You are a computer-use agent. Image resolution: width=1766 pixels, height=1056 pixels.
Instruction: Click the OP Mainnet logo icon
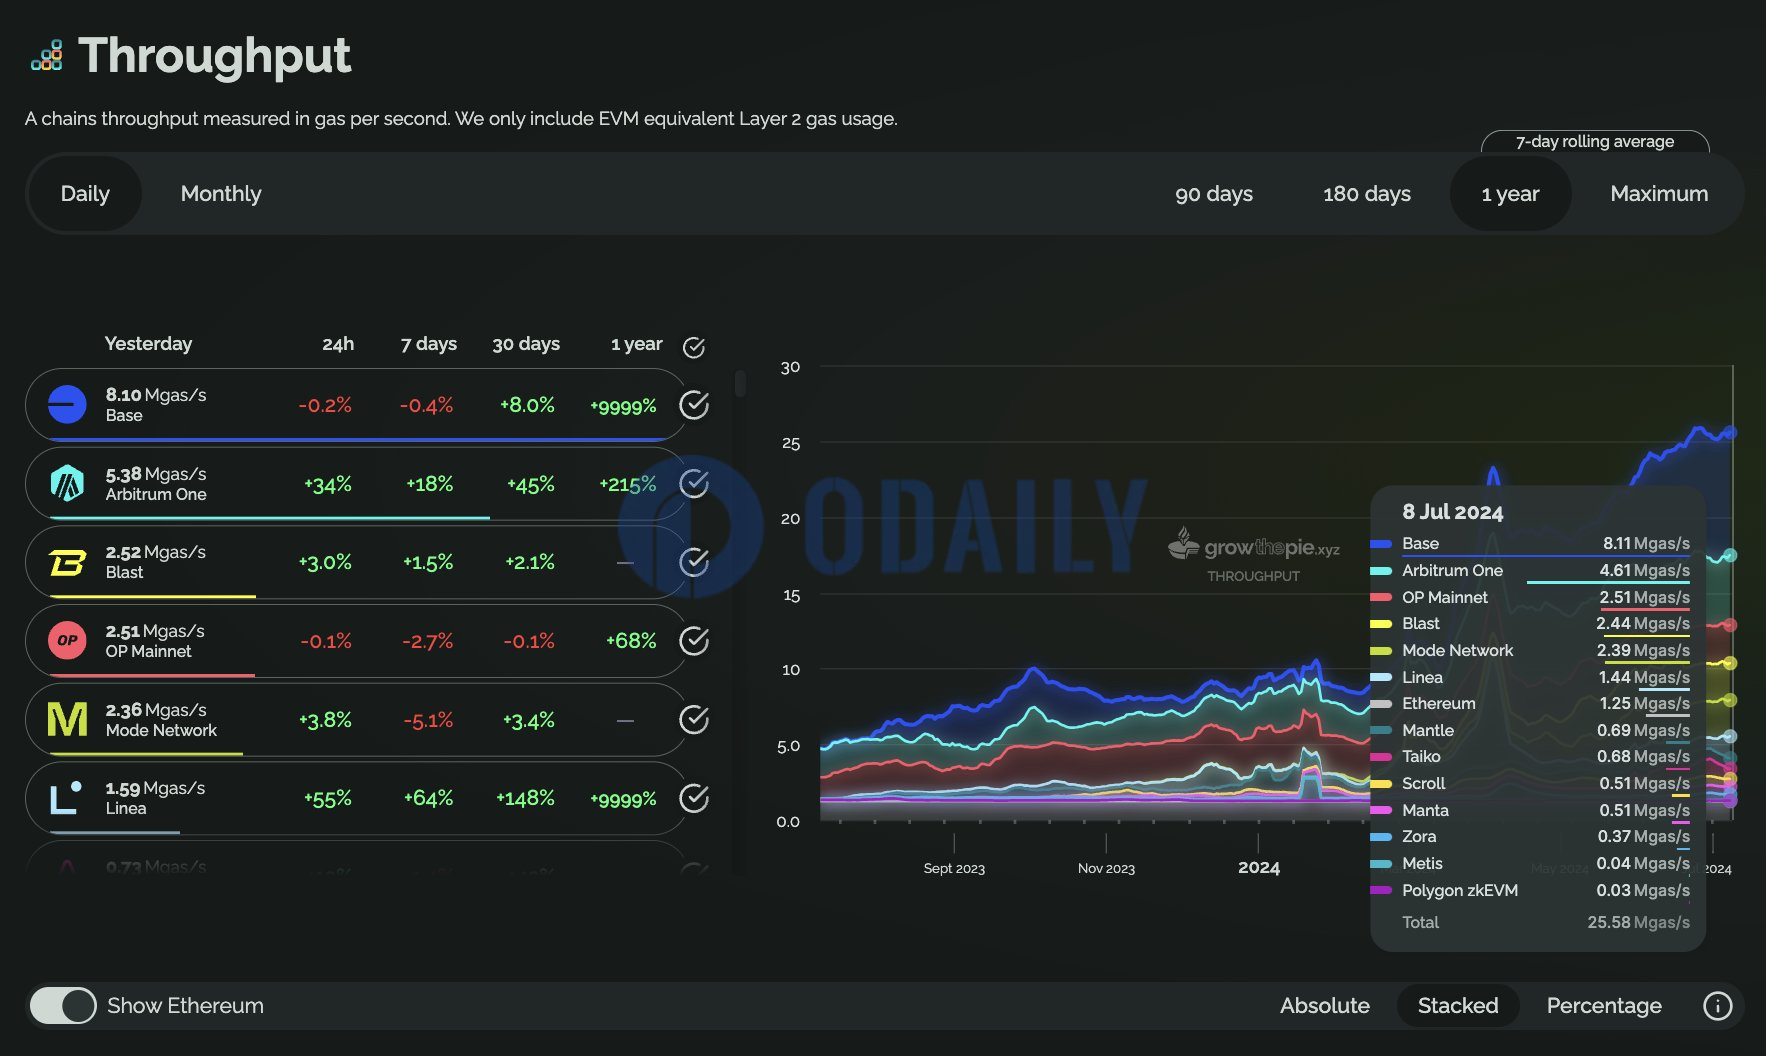[67, 641]
